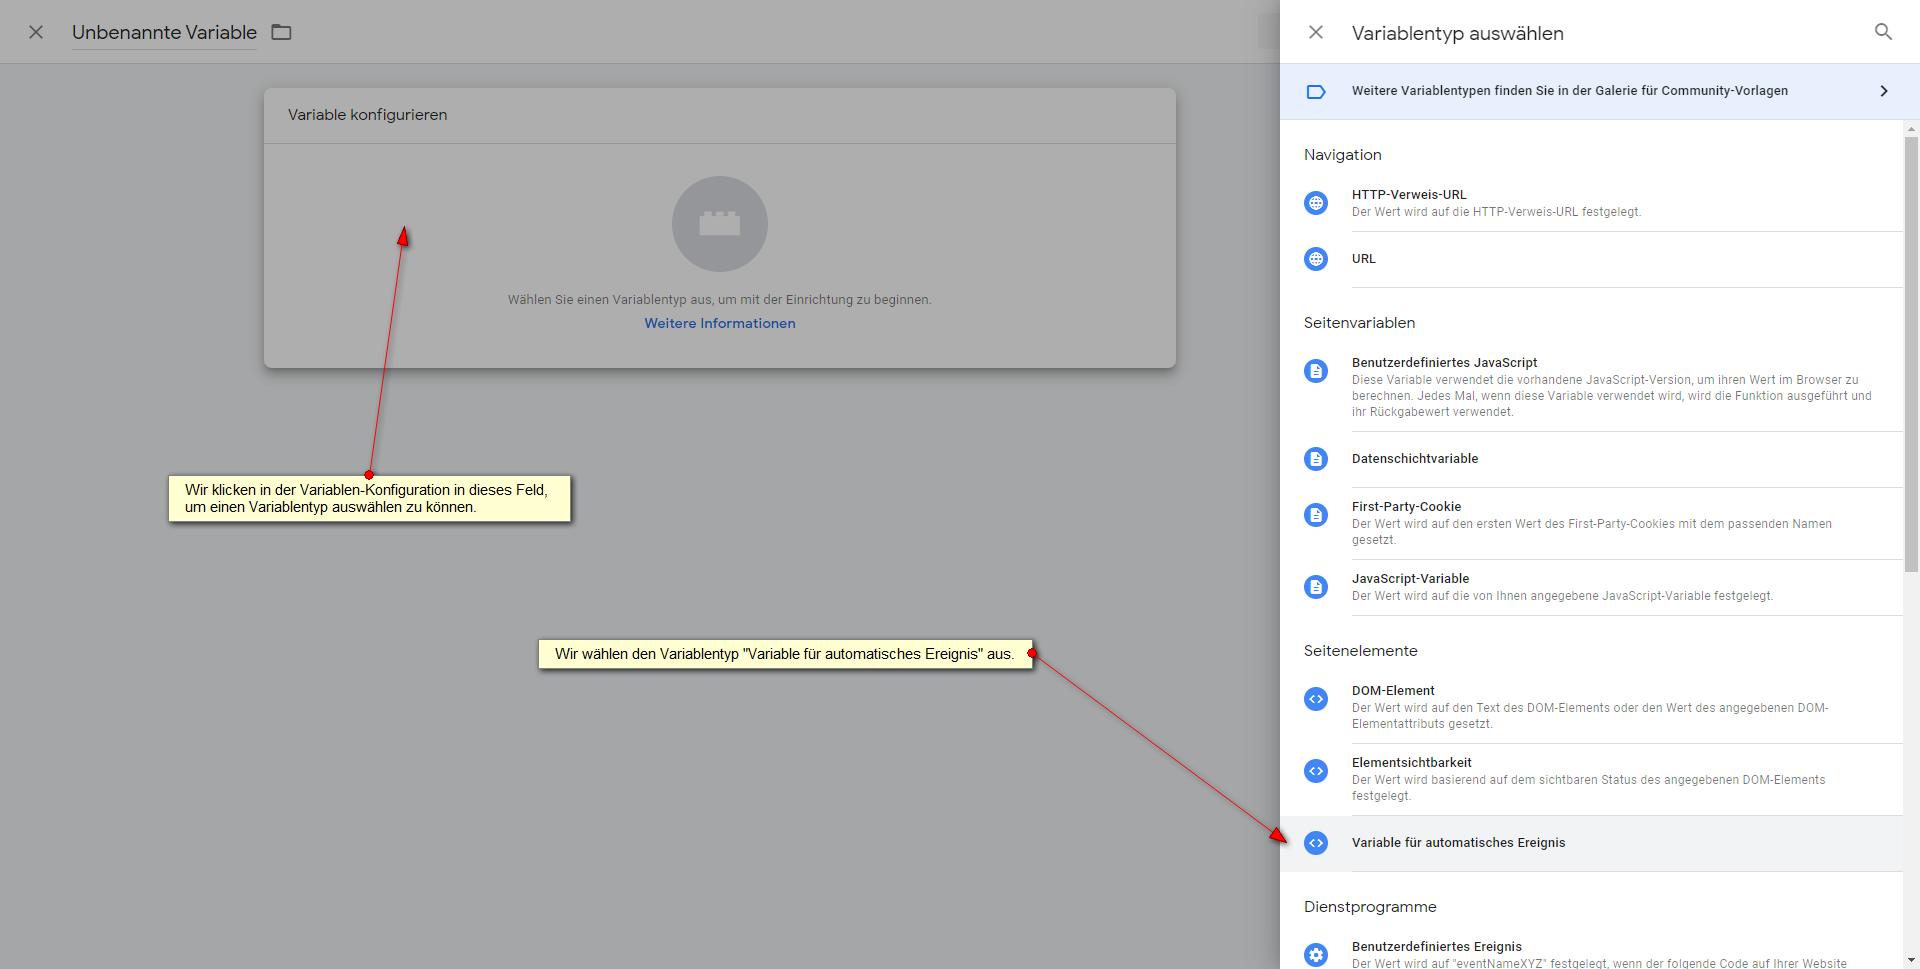Click the First-Party-Cookie icon
The height and width of the screenshot is (969, 1920).
1316,515
